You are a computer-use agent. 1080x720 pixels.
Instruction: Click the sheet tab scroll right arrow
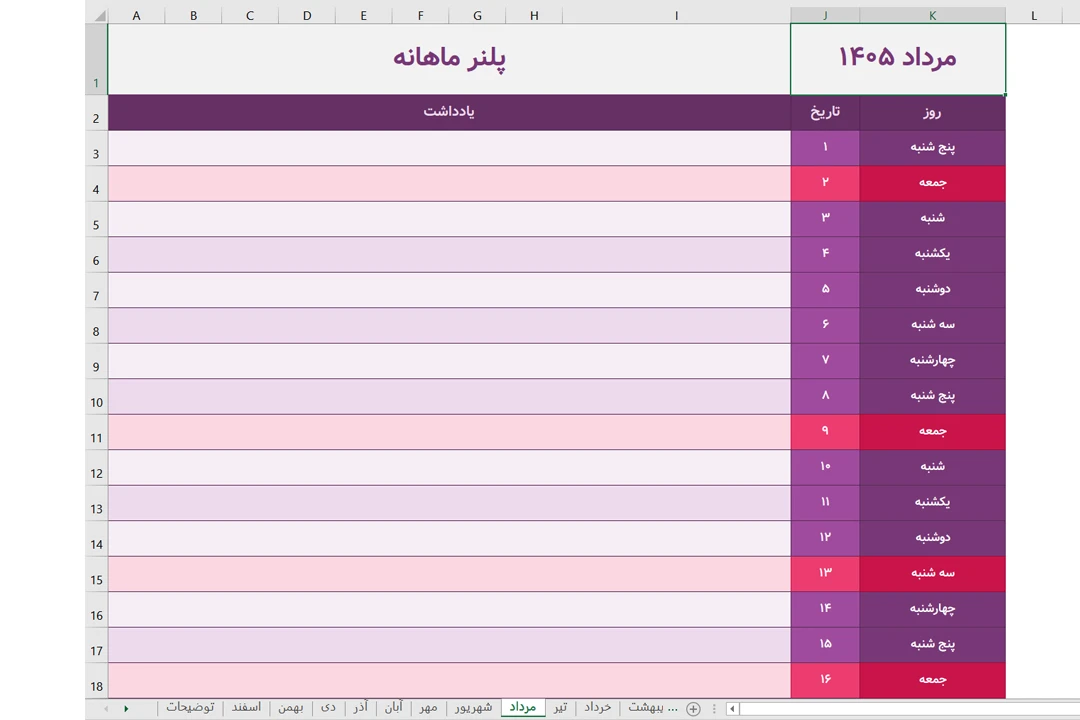pyautogui.click(x=126, y=709)
